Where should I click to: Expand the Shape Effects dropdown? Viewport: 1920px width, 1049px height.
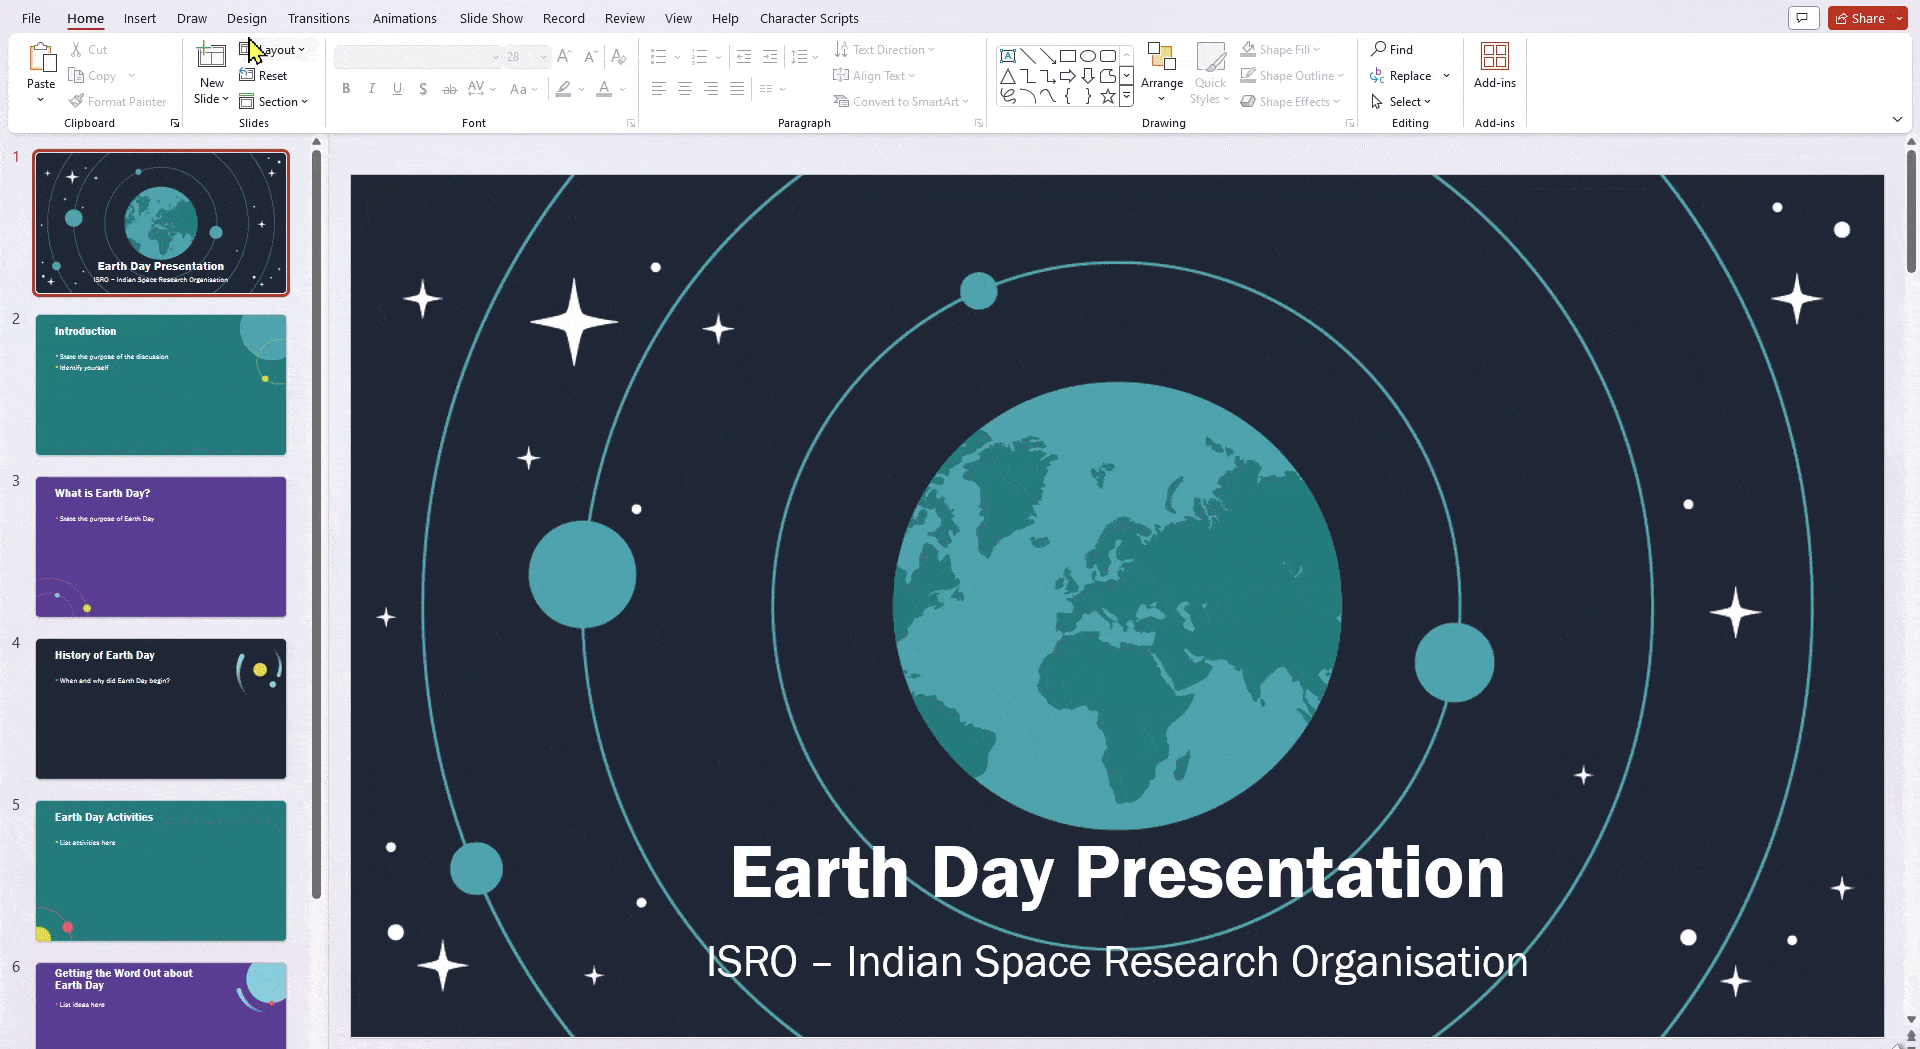1338,101
